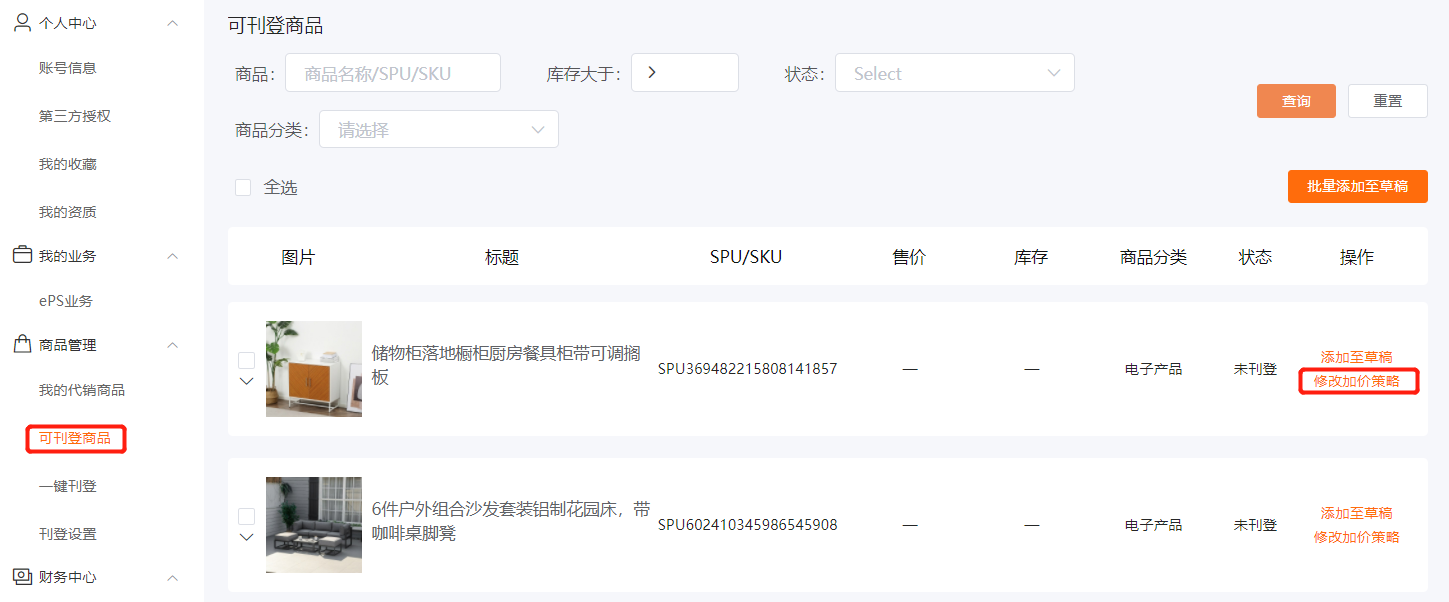
Task: Go to 我的代销商品 in sidebar
Action: pos(82,390)
